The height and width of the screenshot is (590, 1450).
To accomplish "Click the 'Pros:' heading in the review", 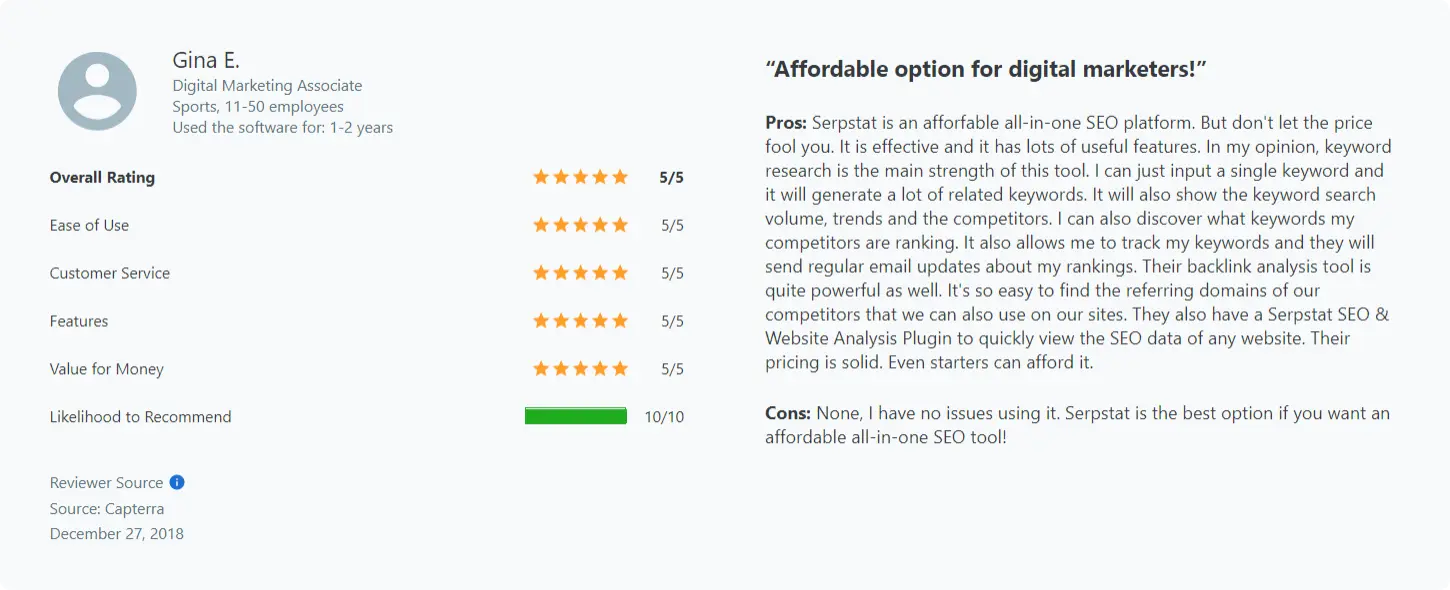I will click(786, 123).
